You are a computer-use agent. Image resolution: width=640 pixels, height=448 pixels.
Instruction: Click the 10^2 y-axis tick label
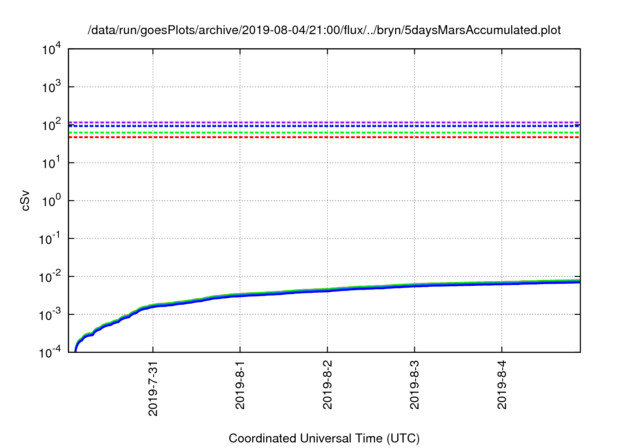click(51, 125)
